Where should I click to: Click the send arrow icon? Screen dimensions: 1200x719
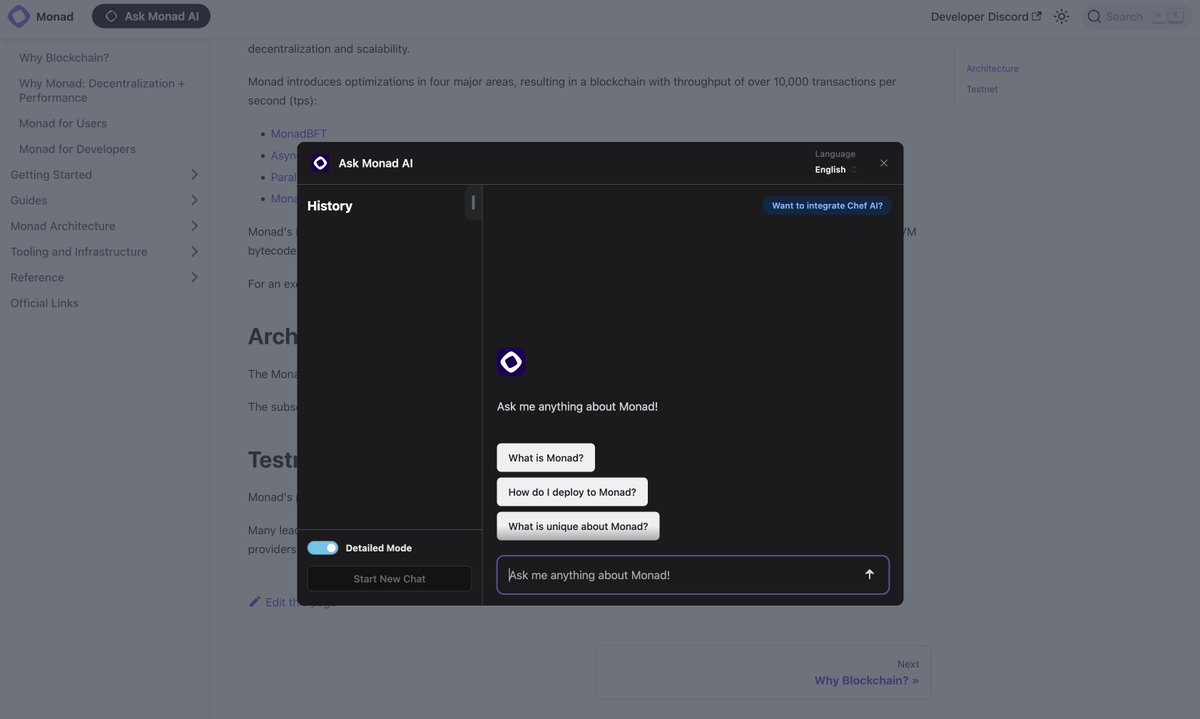click(x=869, y=575)
